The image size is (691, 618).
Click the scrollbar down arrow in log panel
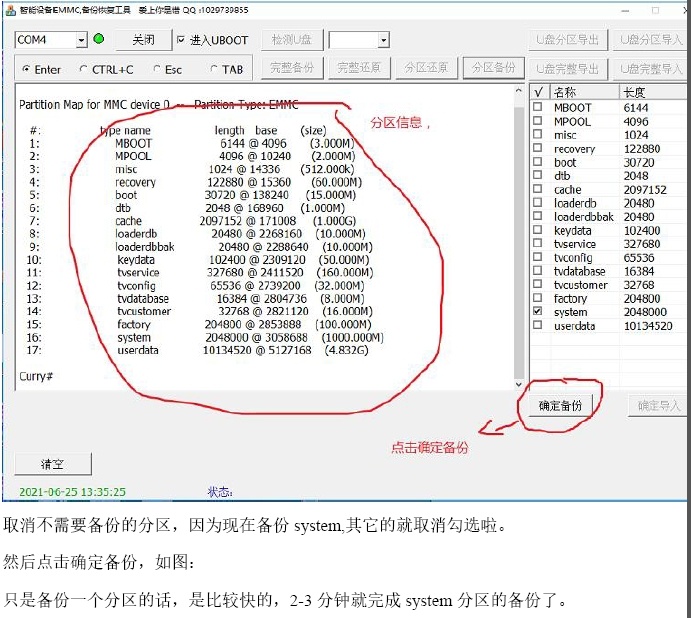coord(518,383)
